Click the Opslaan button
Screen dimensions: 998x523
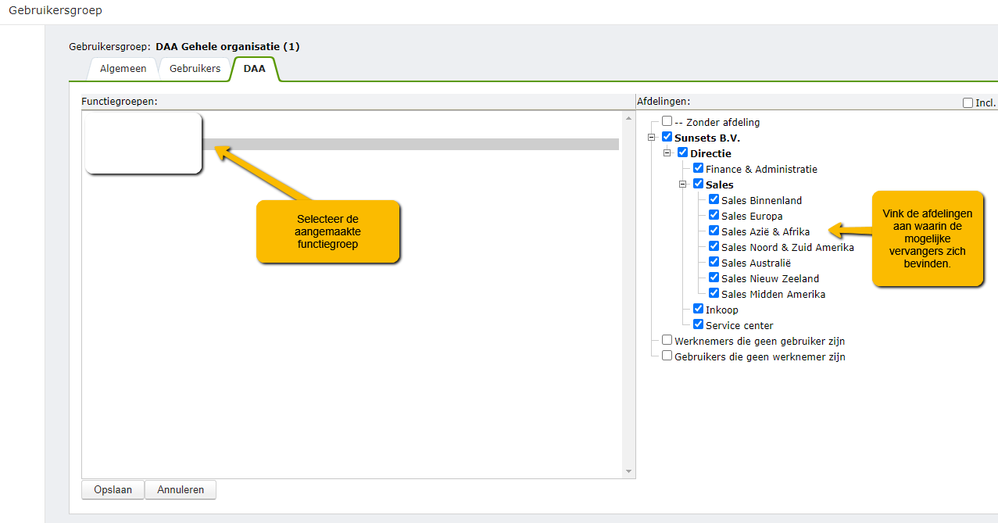coord(113,490)
